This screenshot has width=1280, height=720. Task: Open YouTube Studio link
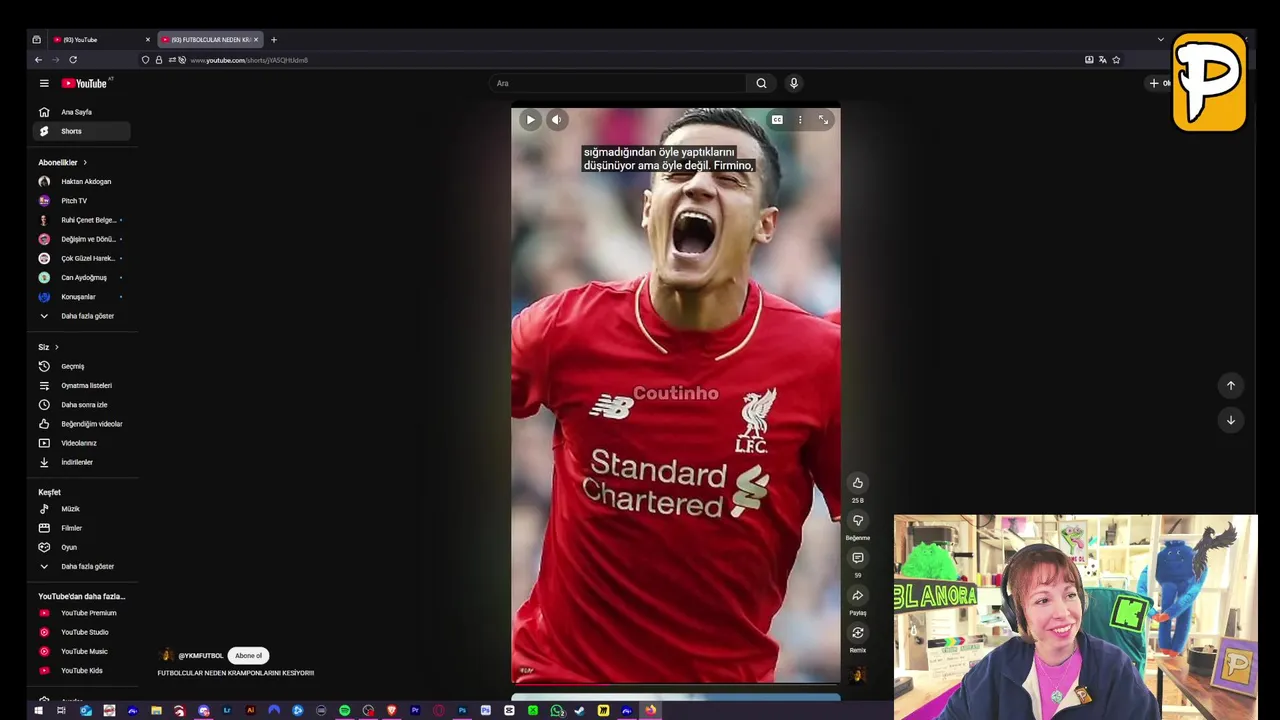83,632
